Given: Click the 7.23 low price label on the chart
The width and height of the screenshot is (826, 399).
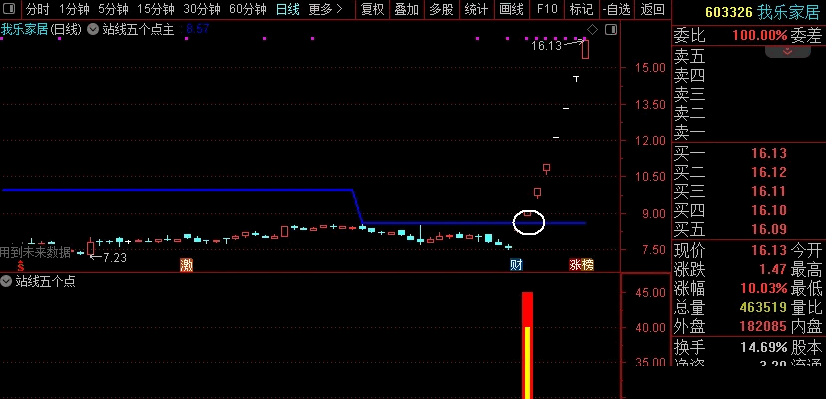Looking at the screenshot, I should coord(114,258).
